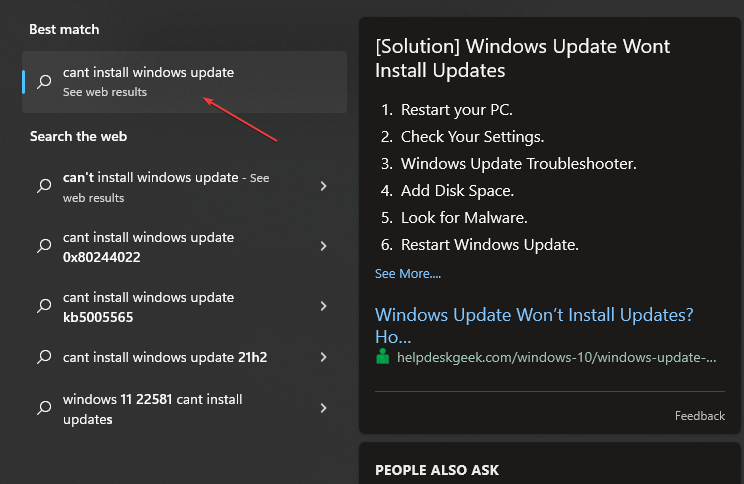Click '[Solution] Windows Update Wont Install Updates' heading
Viewport: 744px width, 484px height.
pos(522,58)
